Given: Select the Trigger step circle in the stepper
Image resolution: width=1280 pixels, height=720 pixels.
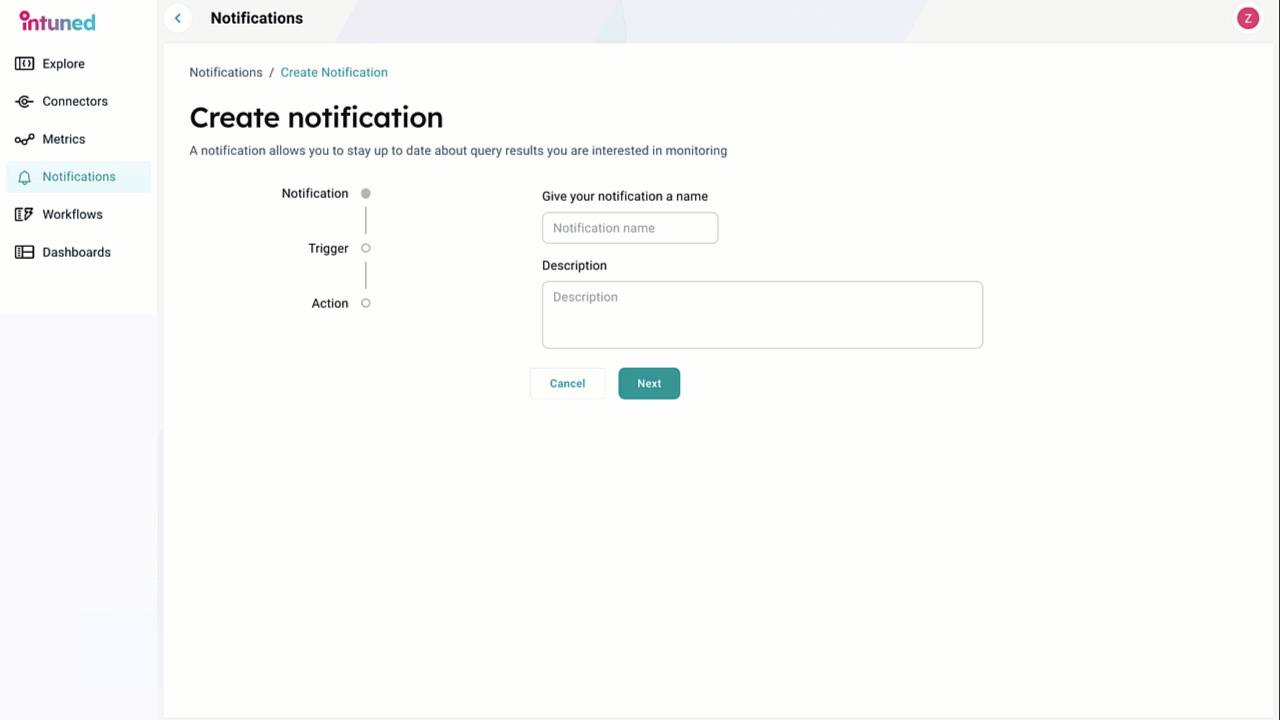Looking at the screenshot, I should coord(366,248).
